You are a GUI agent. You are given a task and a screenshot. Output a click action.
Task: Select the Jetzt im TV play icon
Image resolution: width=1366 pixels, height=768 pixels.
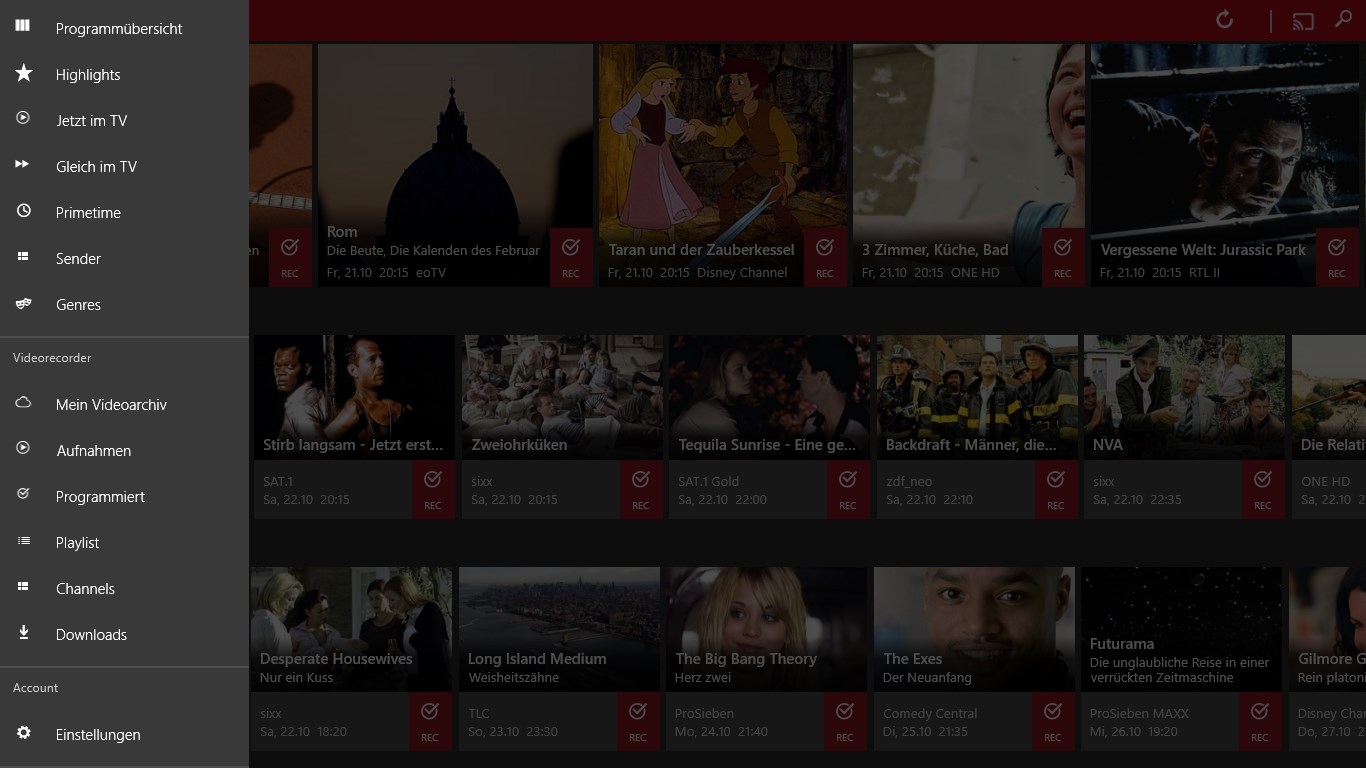click(x=22, y=120)
